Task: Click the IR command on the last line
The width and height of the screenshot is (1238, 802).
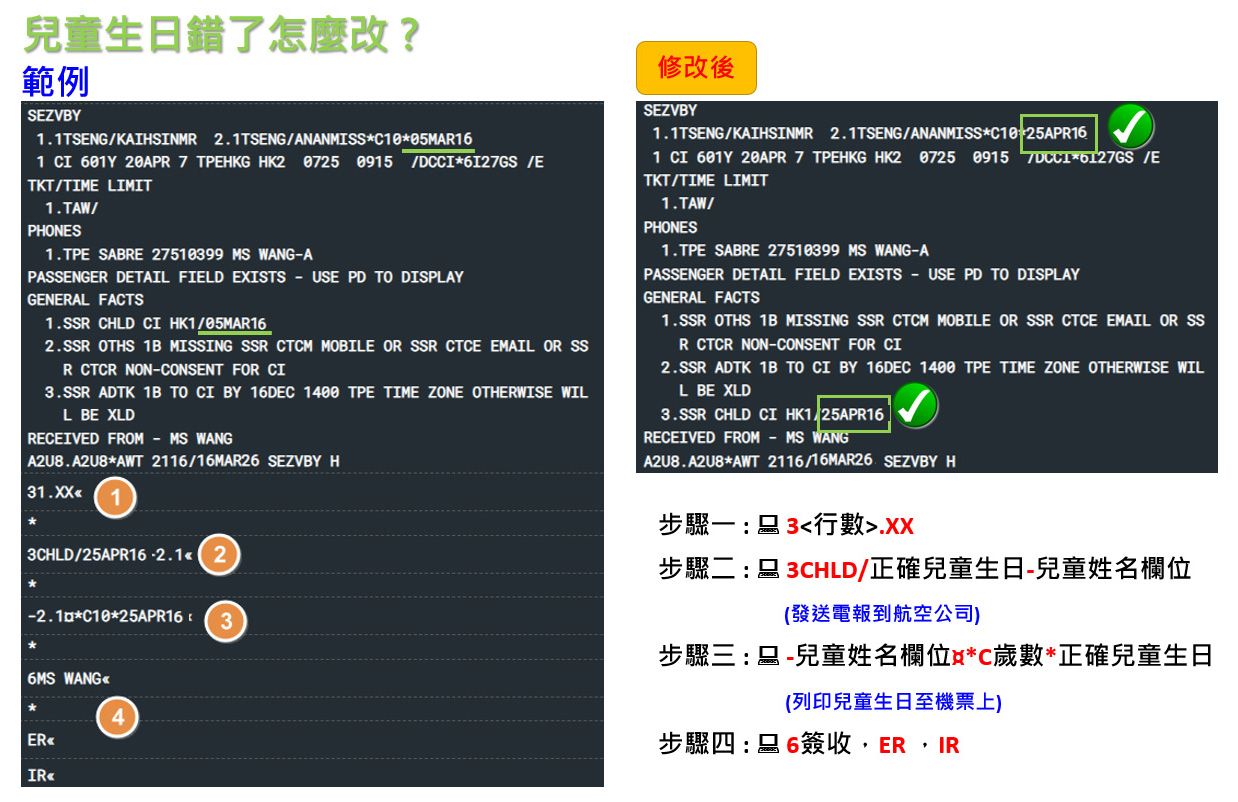Action: click(41, 776)
